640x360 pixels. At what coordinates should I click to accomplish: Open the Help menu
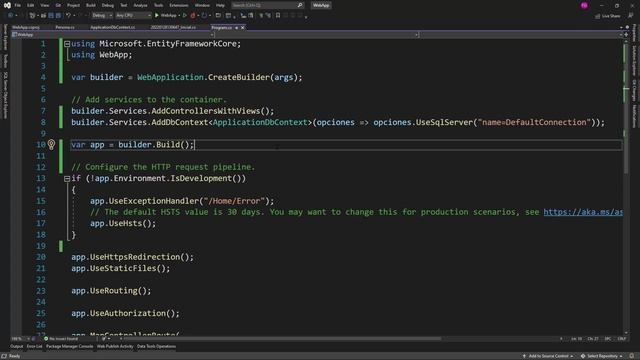click(220, 5)
